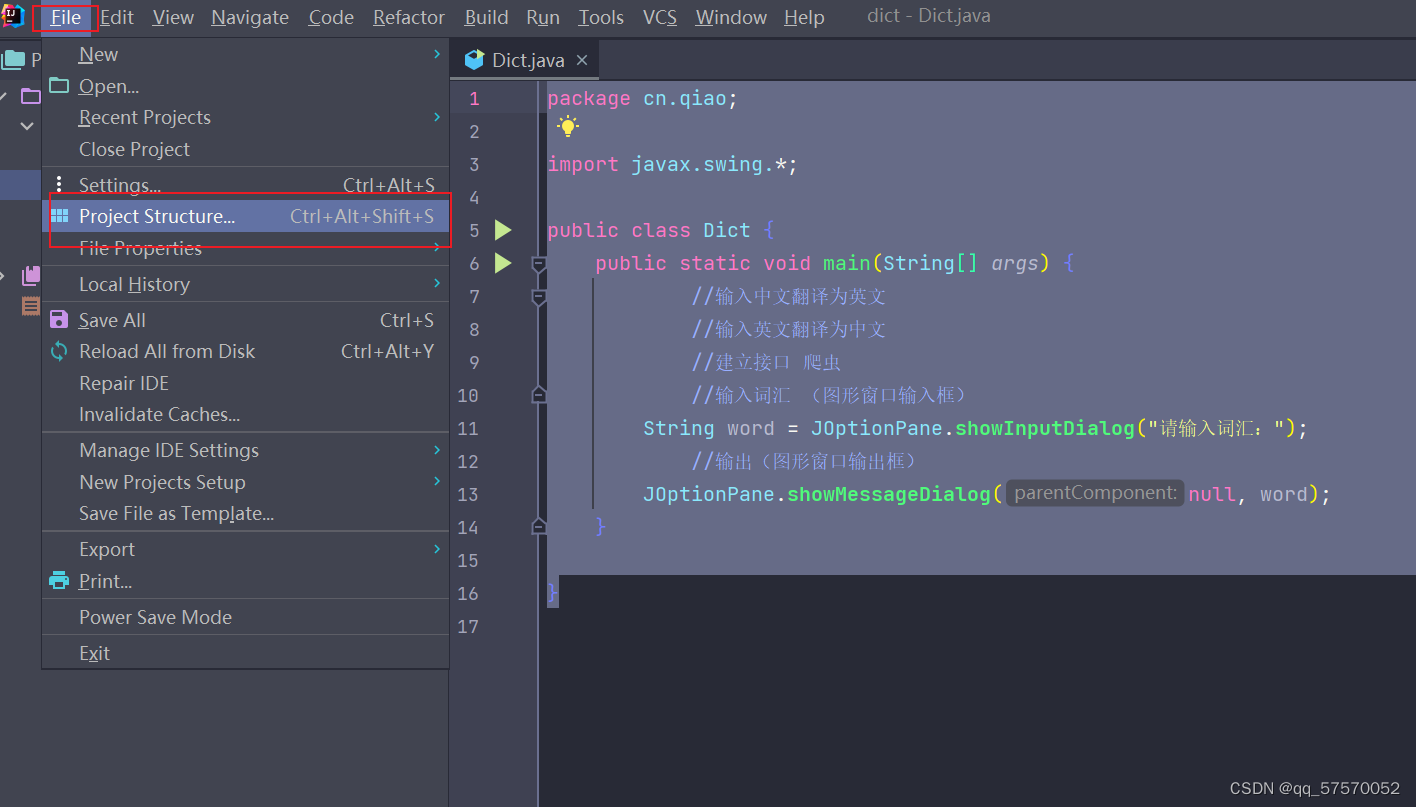This screenshot has height=807, width=1416.
Task: Click the IntelliJ IDEA logo icon
Action: pos(13,17)
